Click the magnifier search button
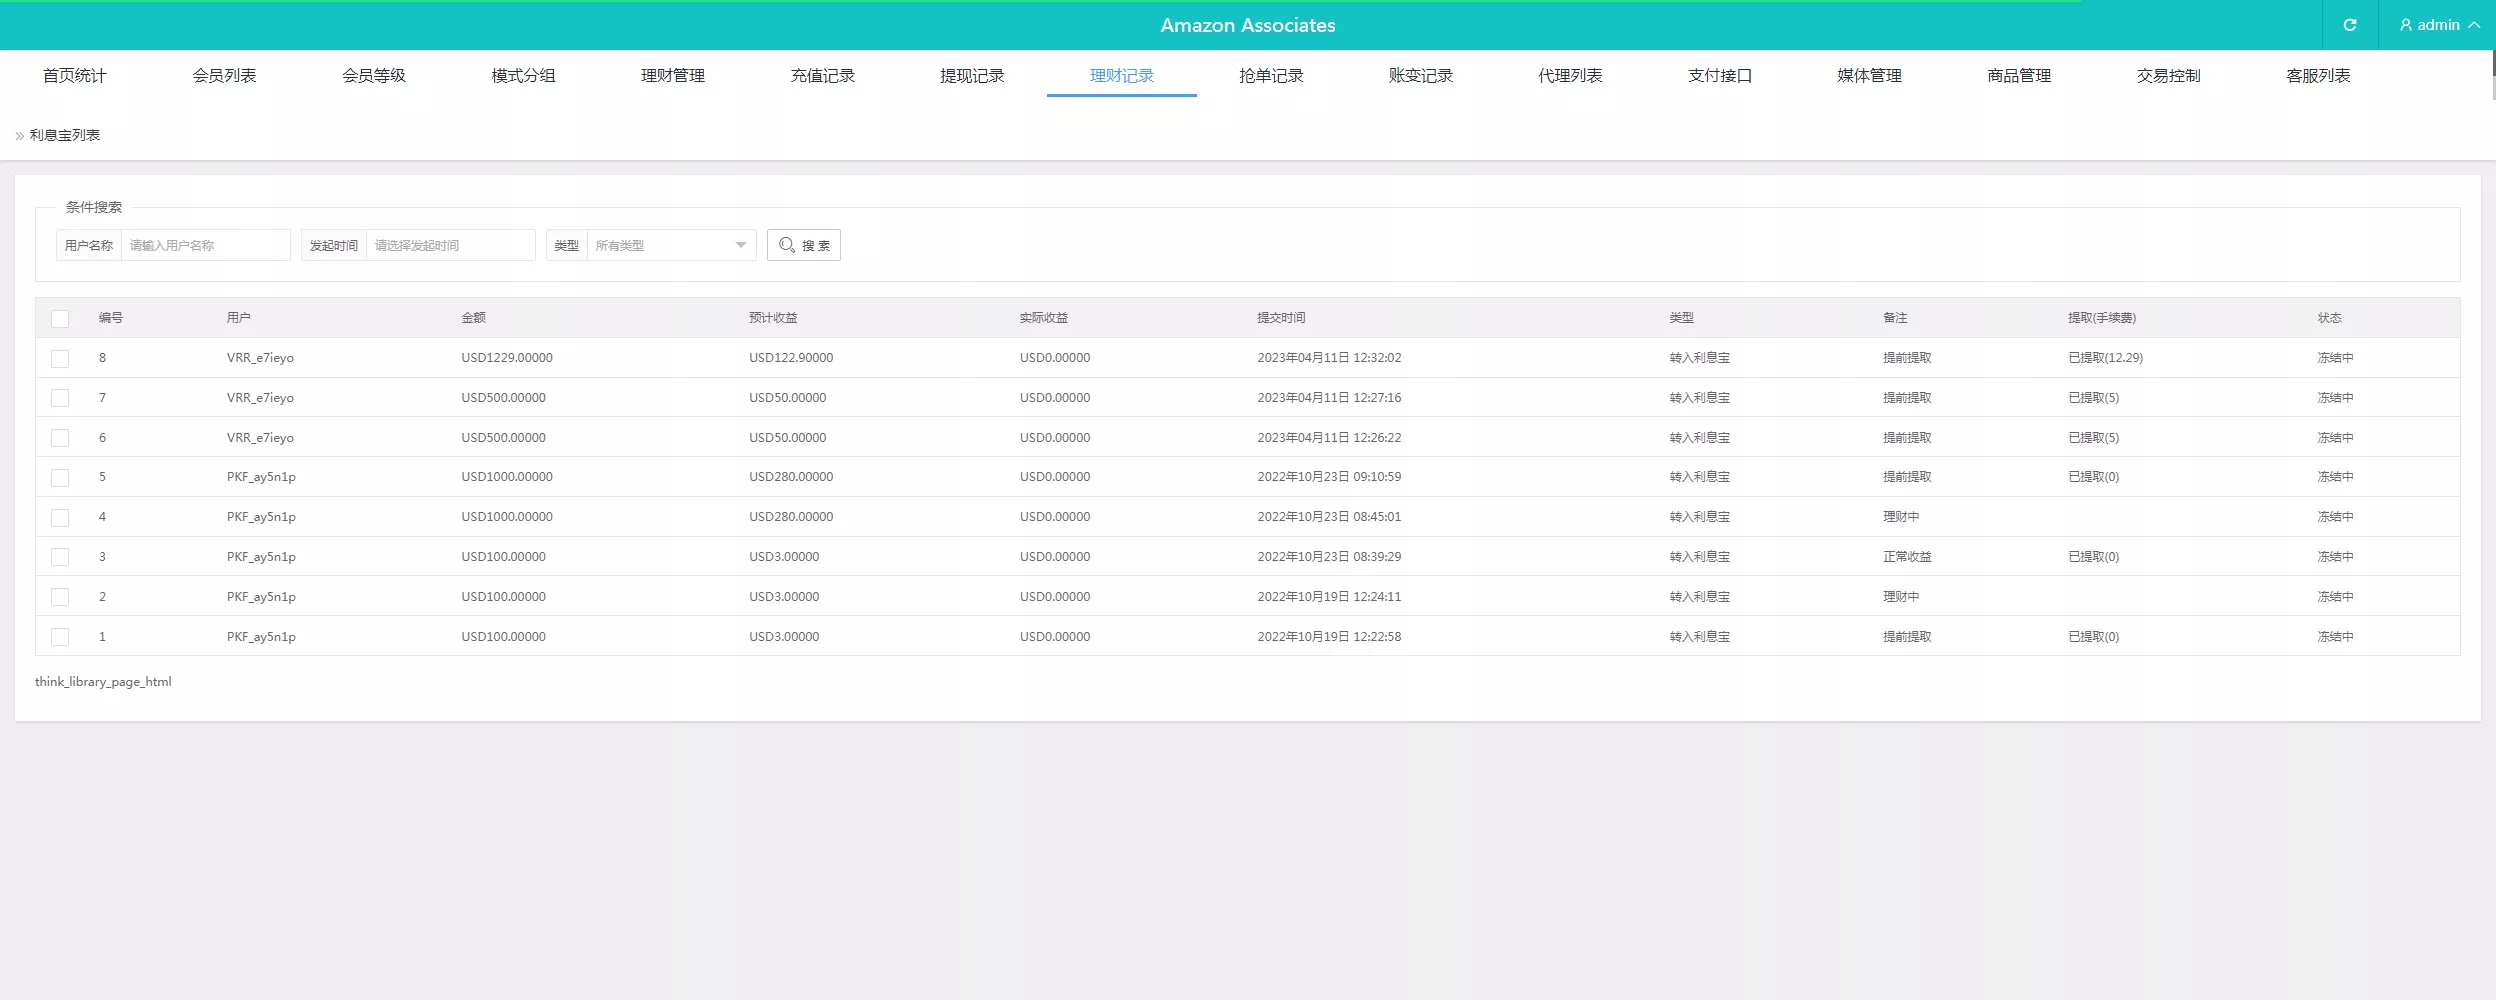 coord(803,245)
